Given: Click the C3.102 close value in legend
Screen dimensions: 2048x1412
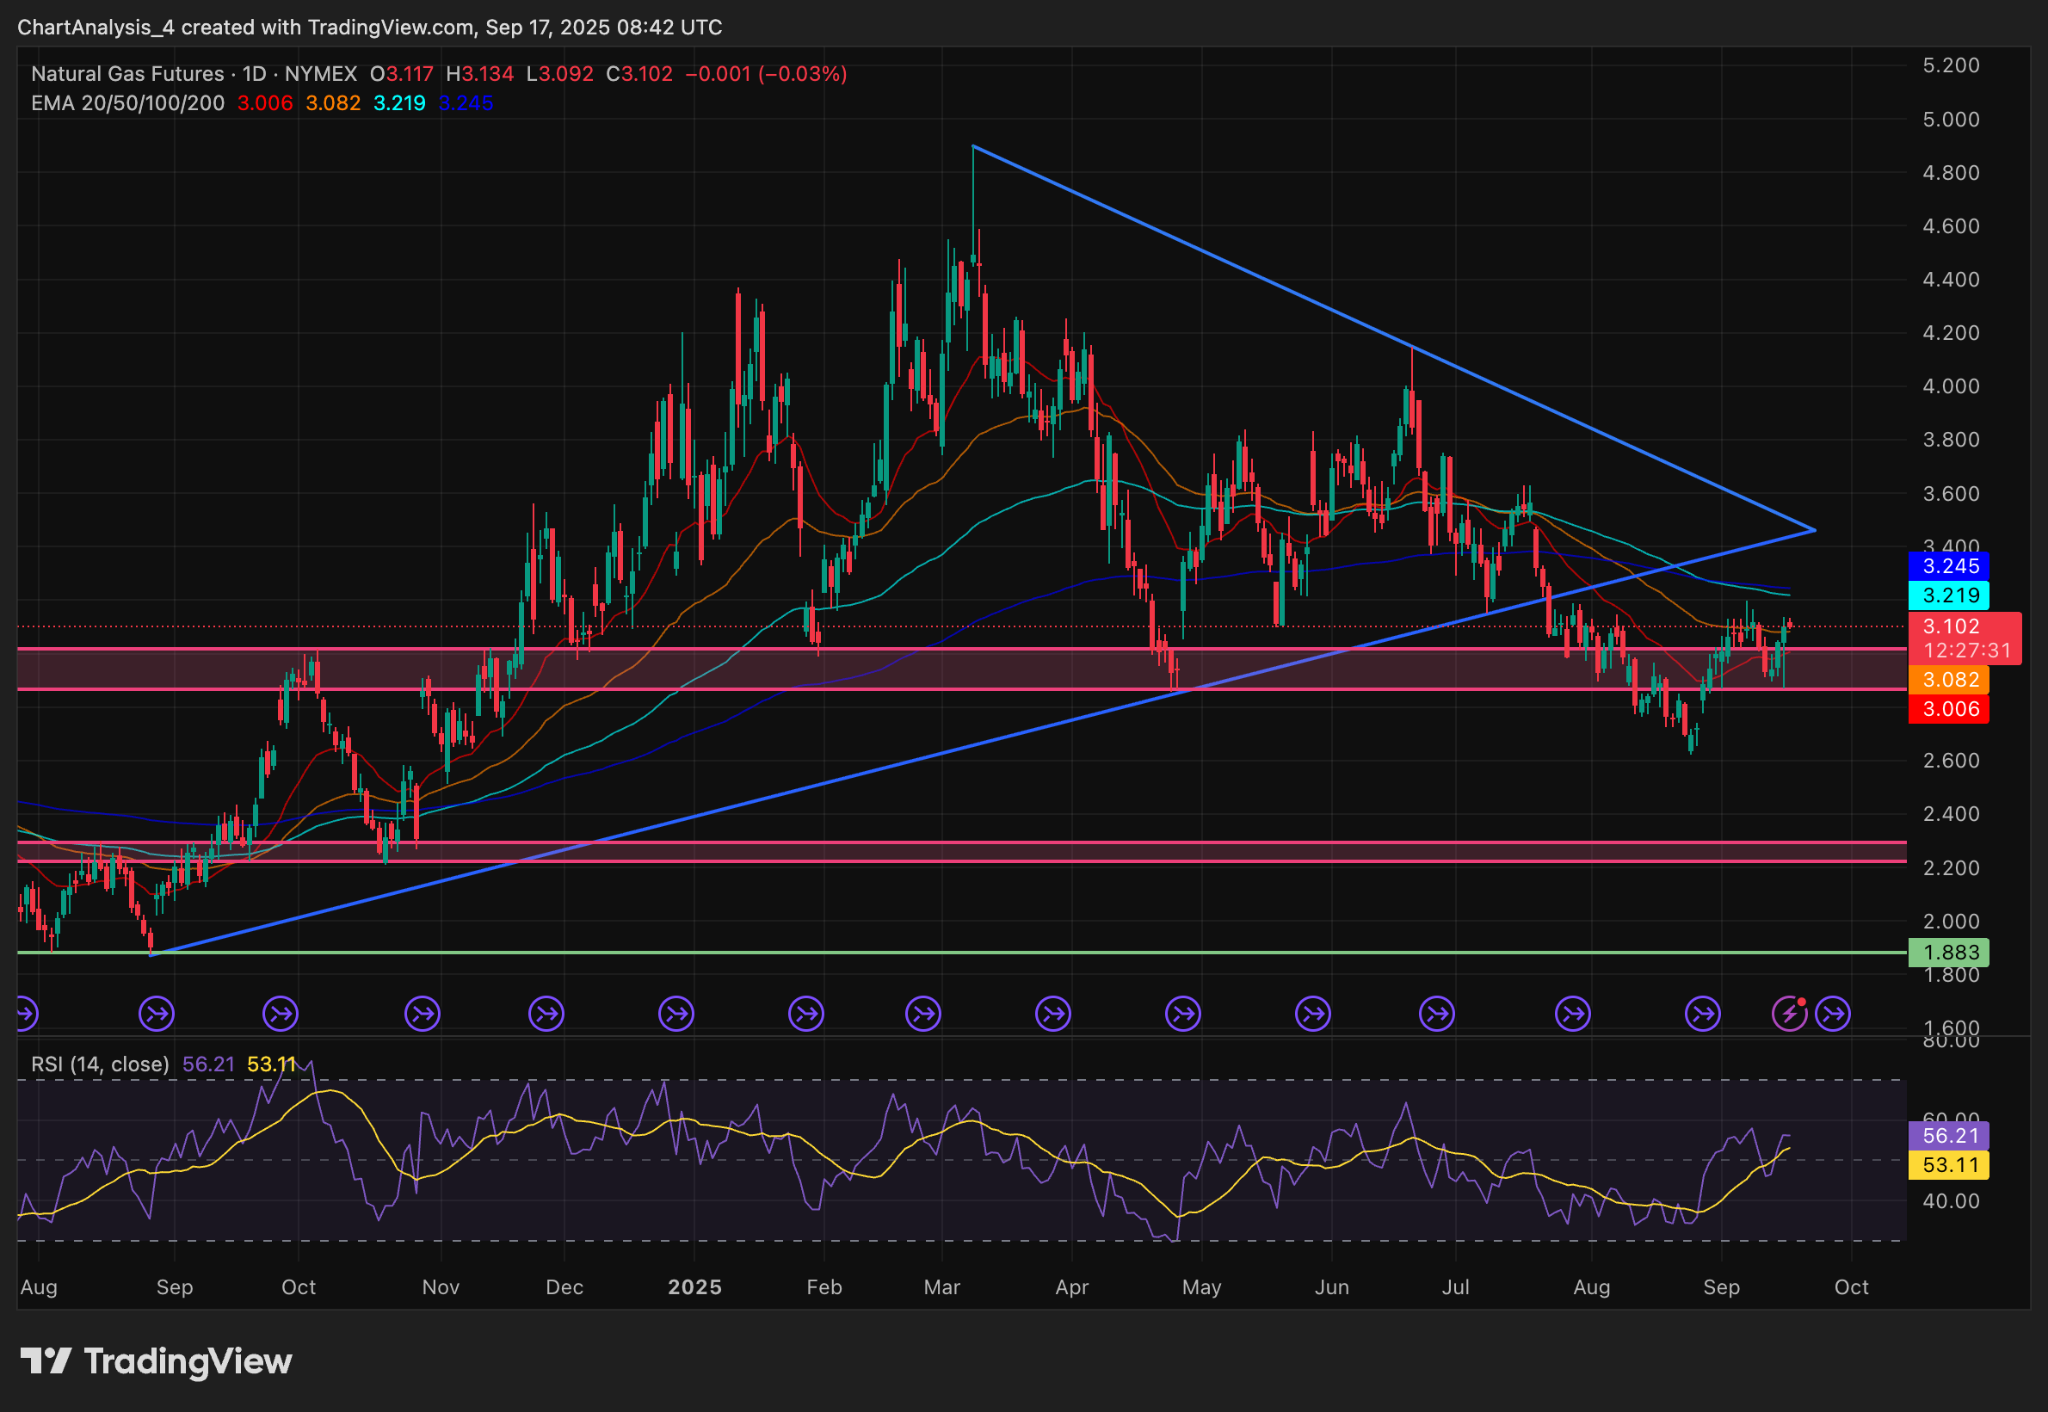Looking at the screenshot, I should point(640,74).
